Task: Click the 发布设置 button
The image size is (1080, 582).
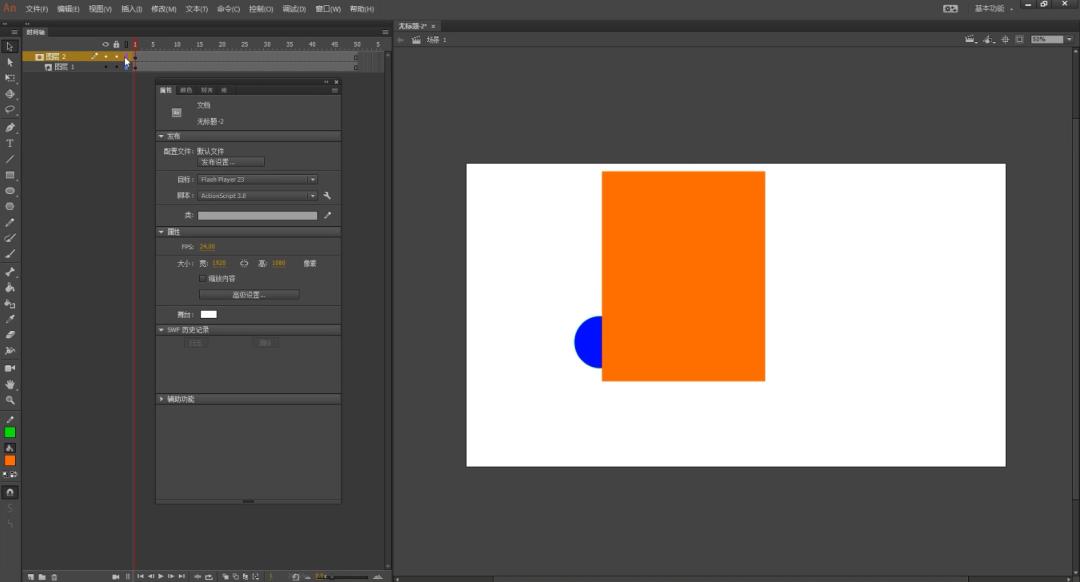Action: pyautogui.click(x=230, y=162)
